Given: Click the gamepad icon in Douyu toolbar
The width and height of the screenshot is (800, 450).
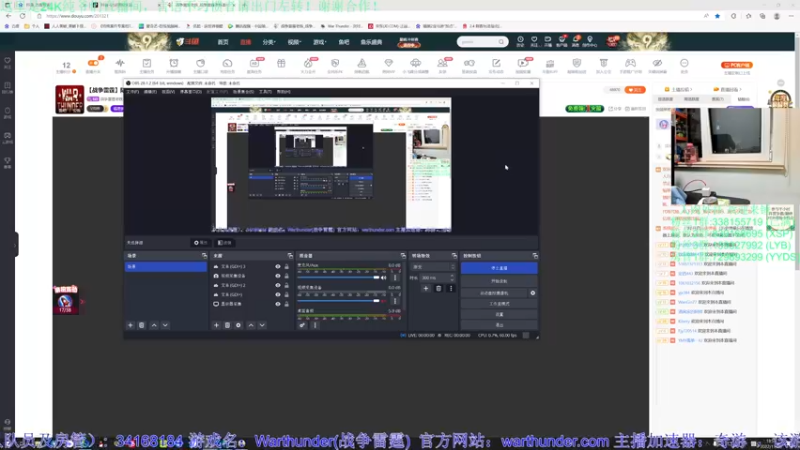Looking at the screenshot, I should (x=631, y=63).
